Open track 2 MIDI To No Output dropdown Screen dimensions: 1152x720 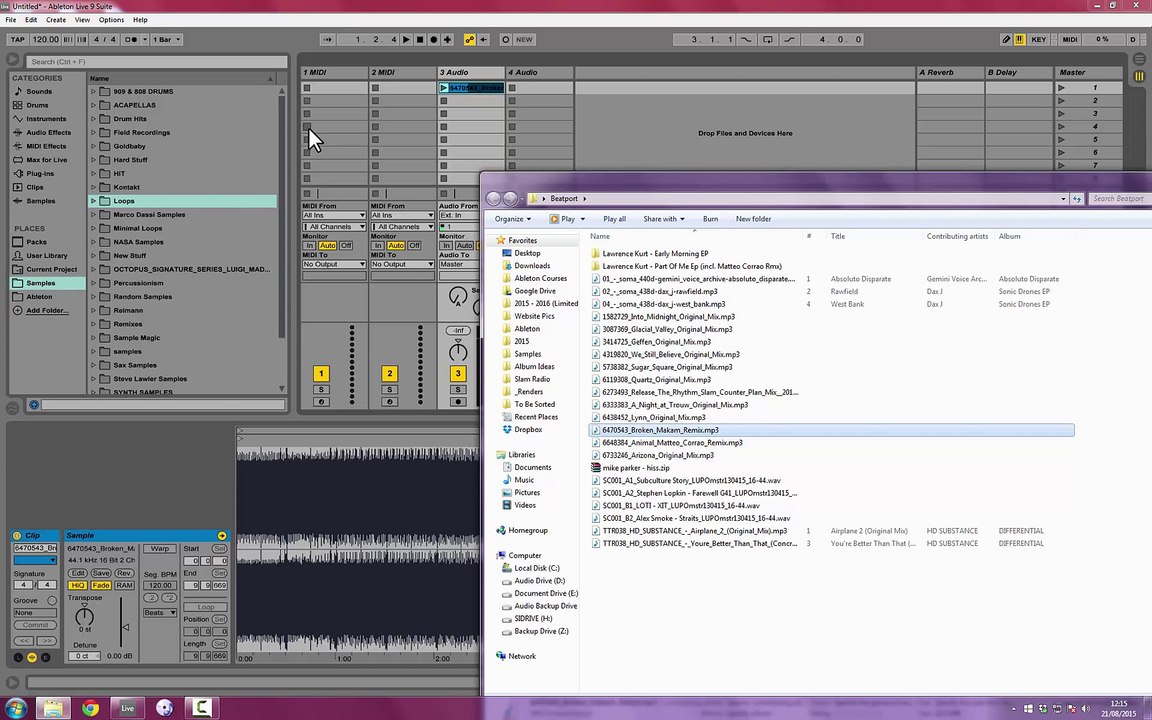[x=402, y=264]
